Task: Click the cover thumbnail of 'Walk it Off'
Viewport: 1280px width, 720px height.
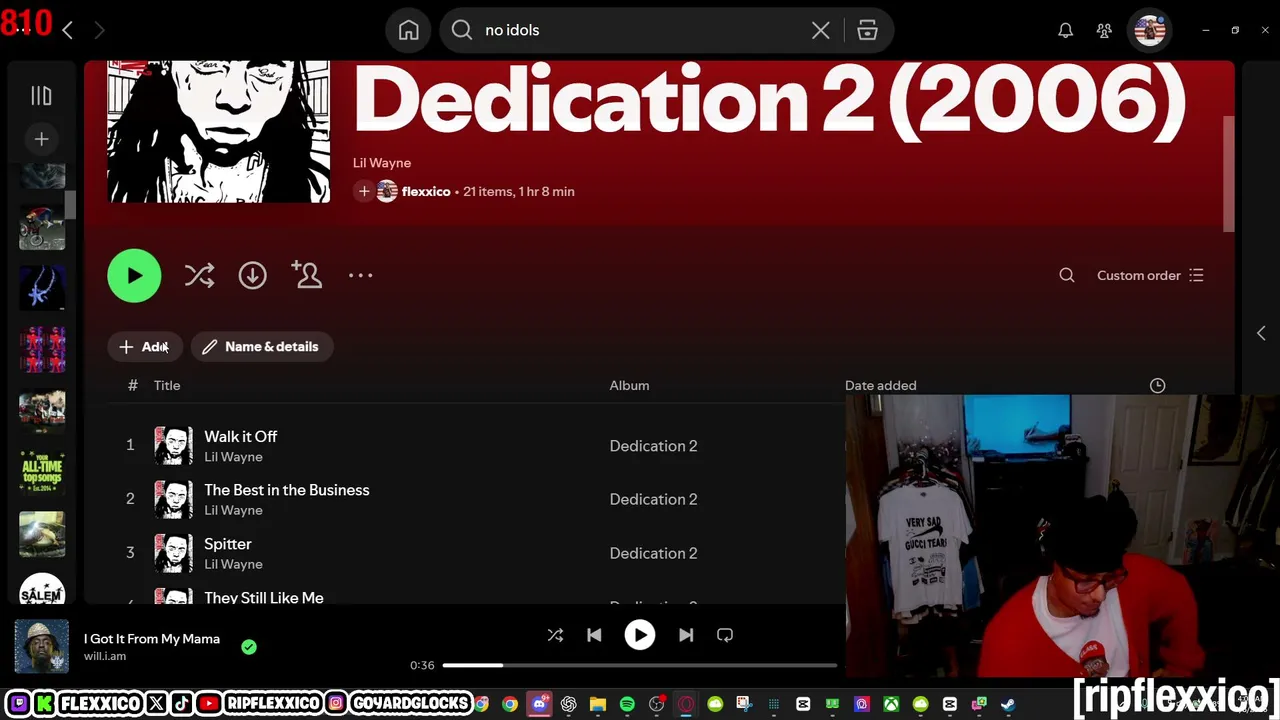Action: [173, 446]
